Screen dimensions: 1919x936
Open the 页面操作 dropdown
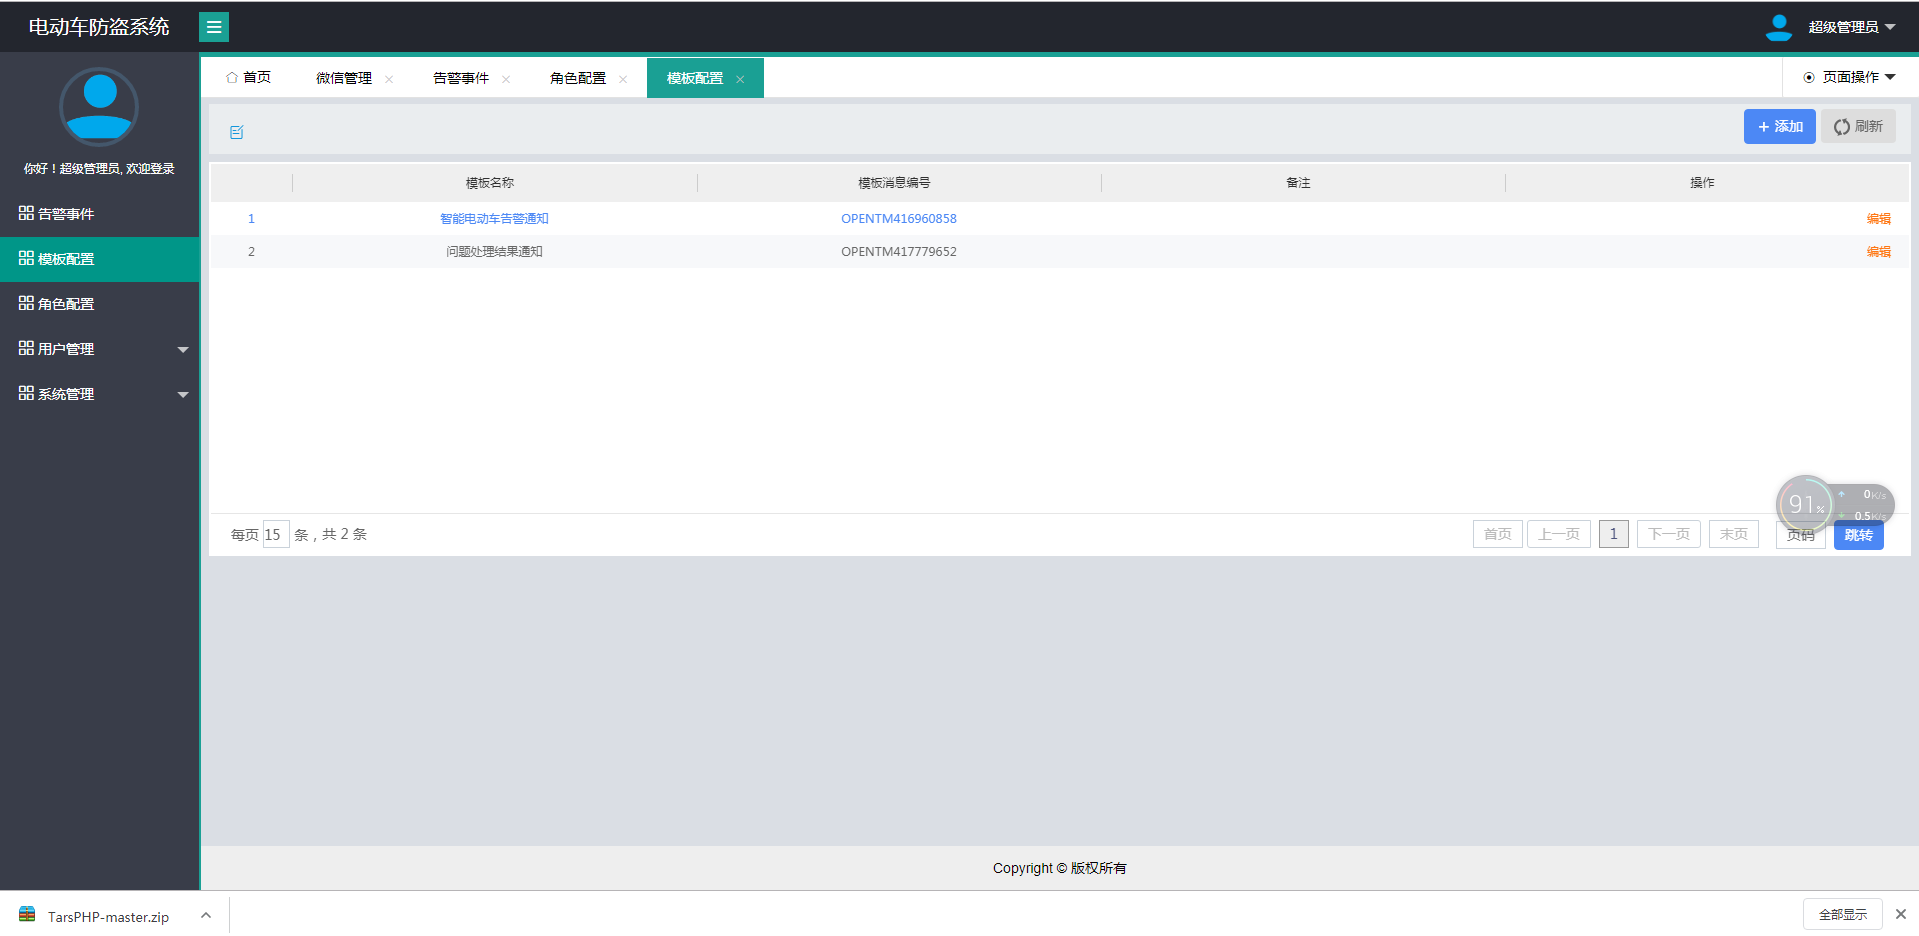point(1850,77)
